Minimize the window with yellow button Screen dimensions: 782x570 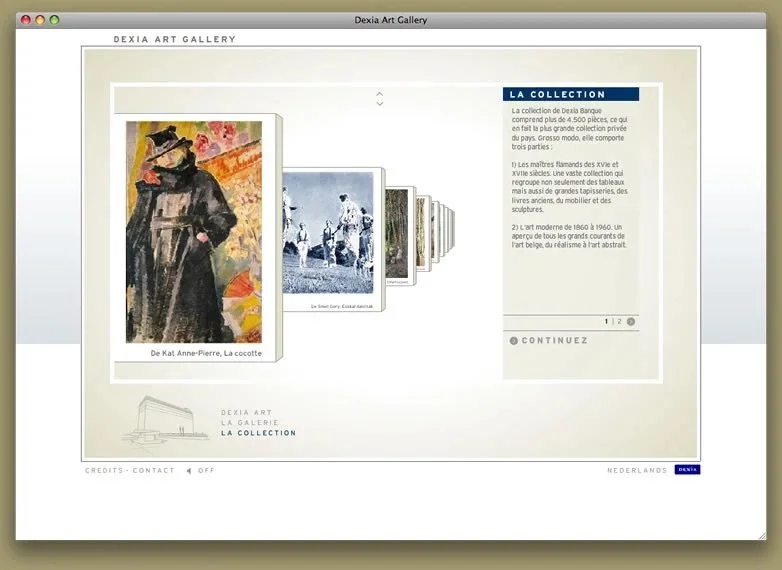click(x=40, y=20)
